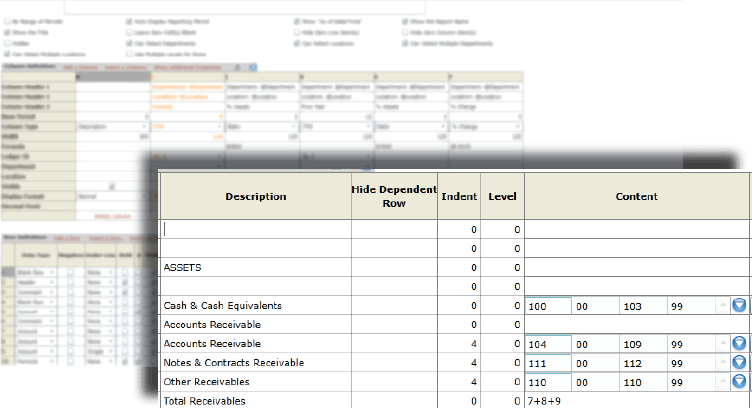Toggle Show the Title checkbox
This screenshot has height=411, width=752.
7,33
